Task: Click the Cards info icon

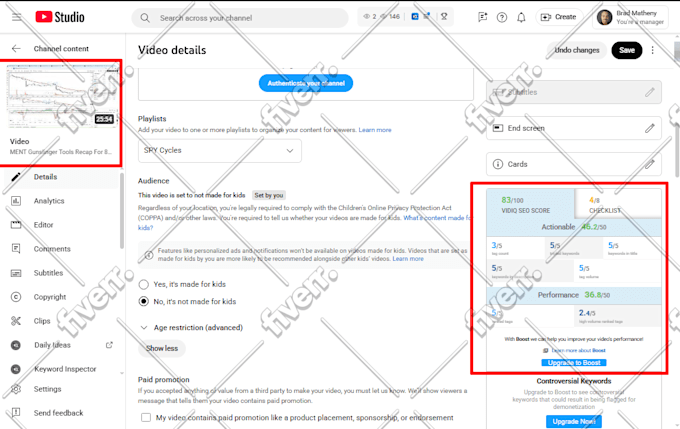Action: pyautogui.click(x=498, y=164)
